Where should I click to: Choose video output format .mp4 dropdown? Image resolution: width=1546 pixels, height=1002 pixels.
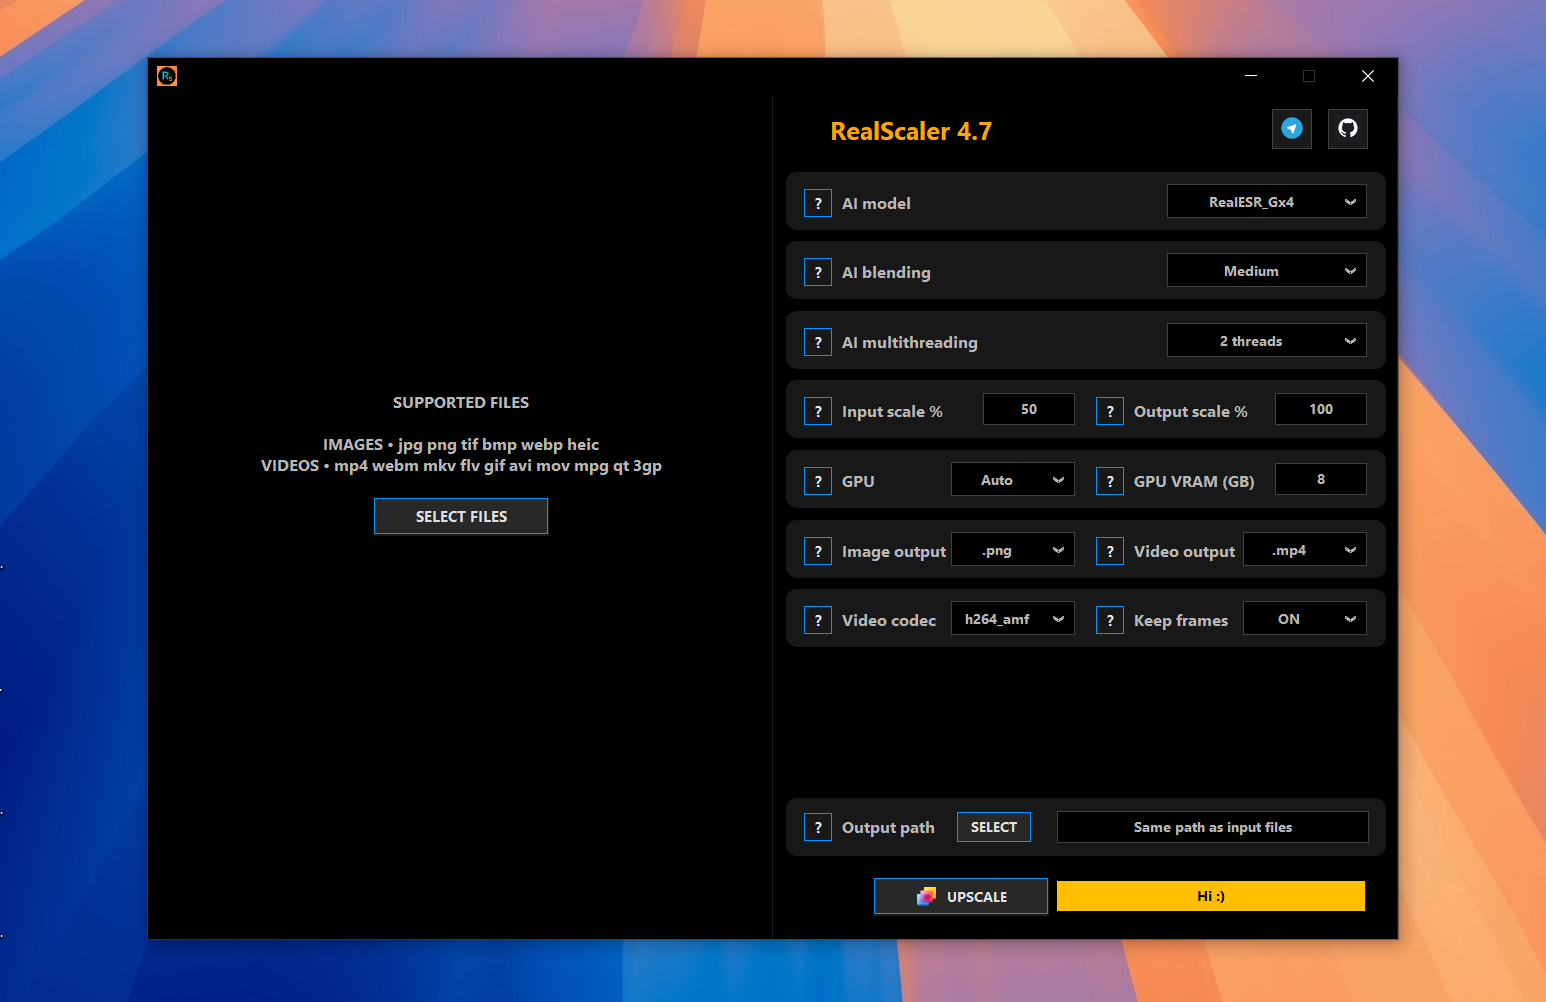coord(1305,550)
